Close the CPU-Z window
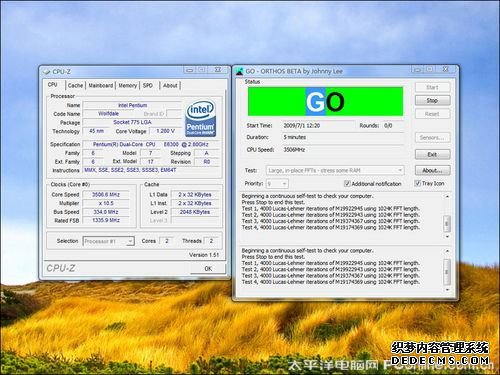This screenshot has height=375, width=500. tap(218, 70)
